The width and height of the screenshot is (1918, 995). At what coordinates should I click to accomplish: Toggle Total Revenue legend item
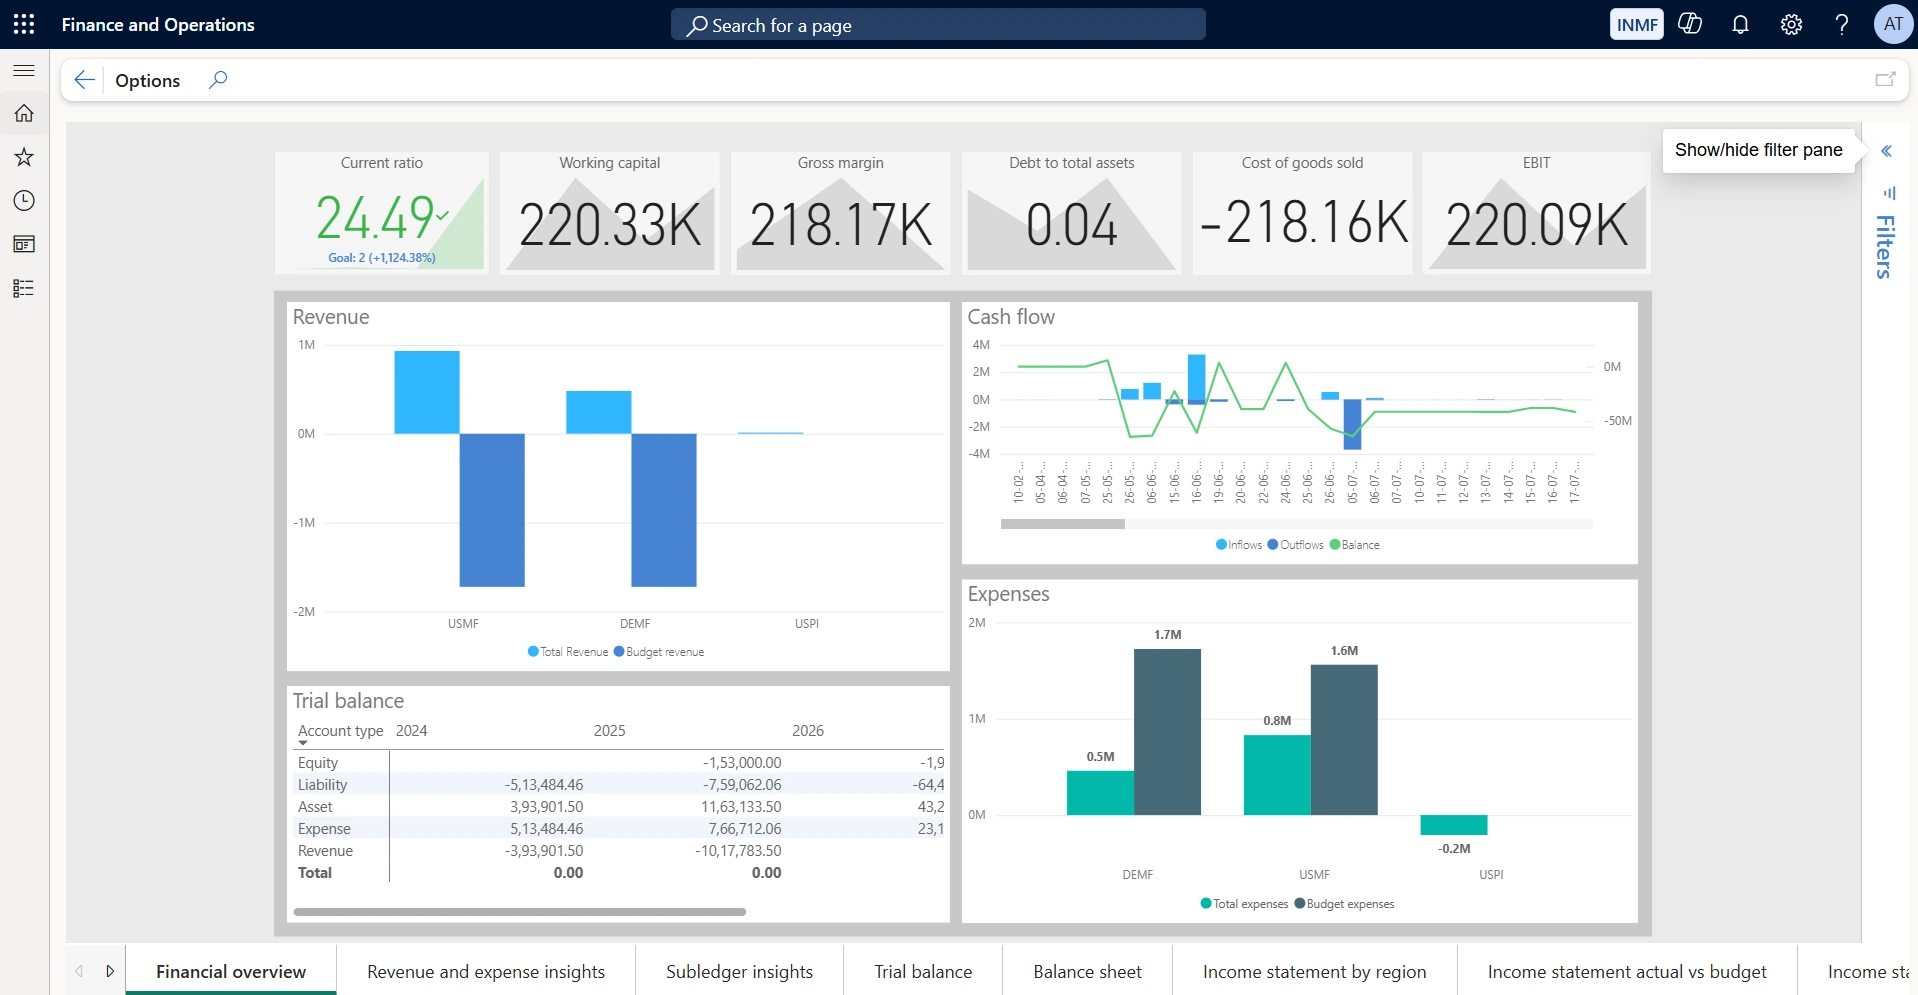(568, 652)
